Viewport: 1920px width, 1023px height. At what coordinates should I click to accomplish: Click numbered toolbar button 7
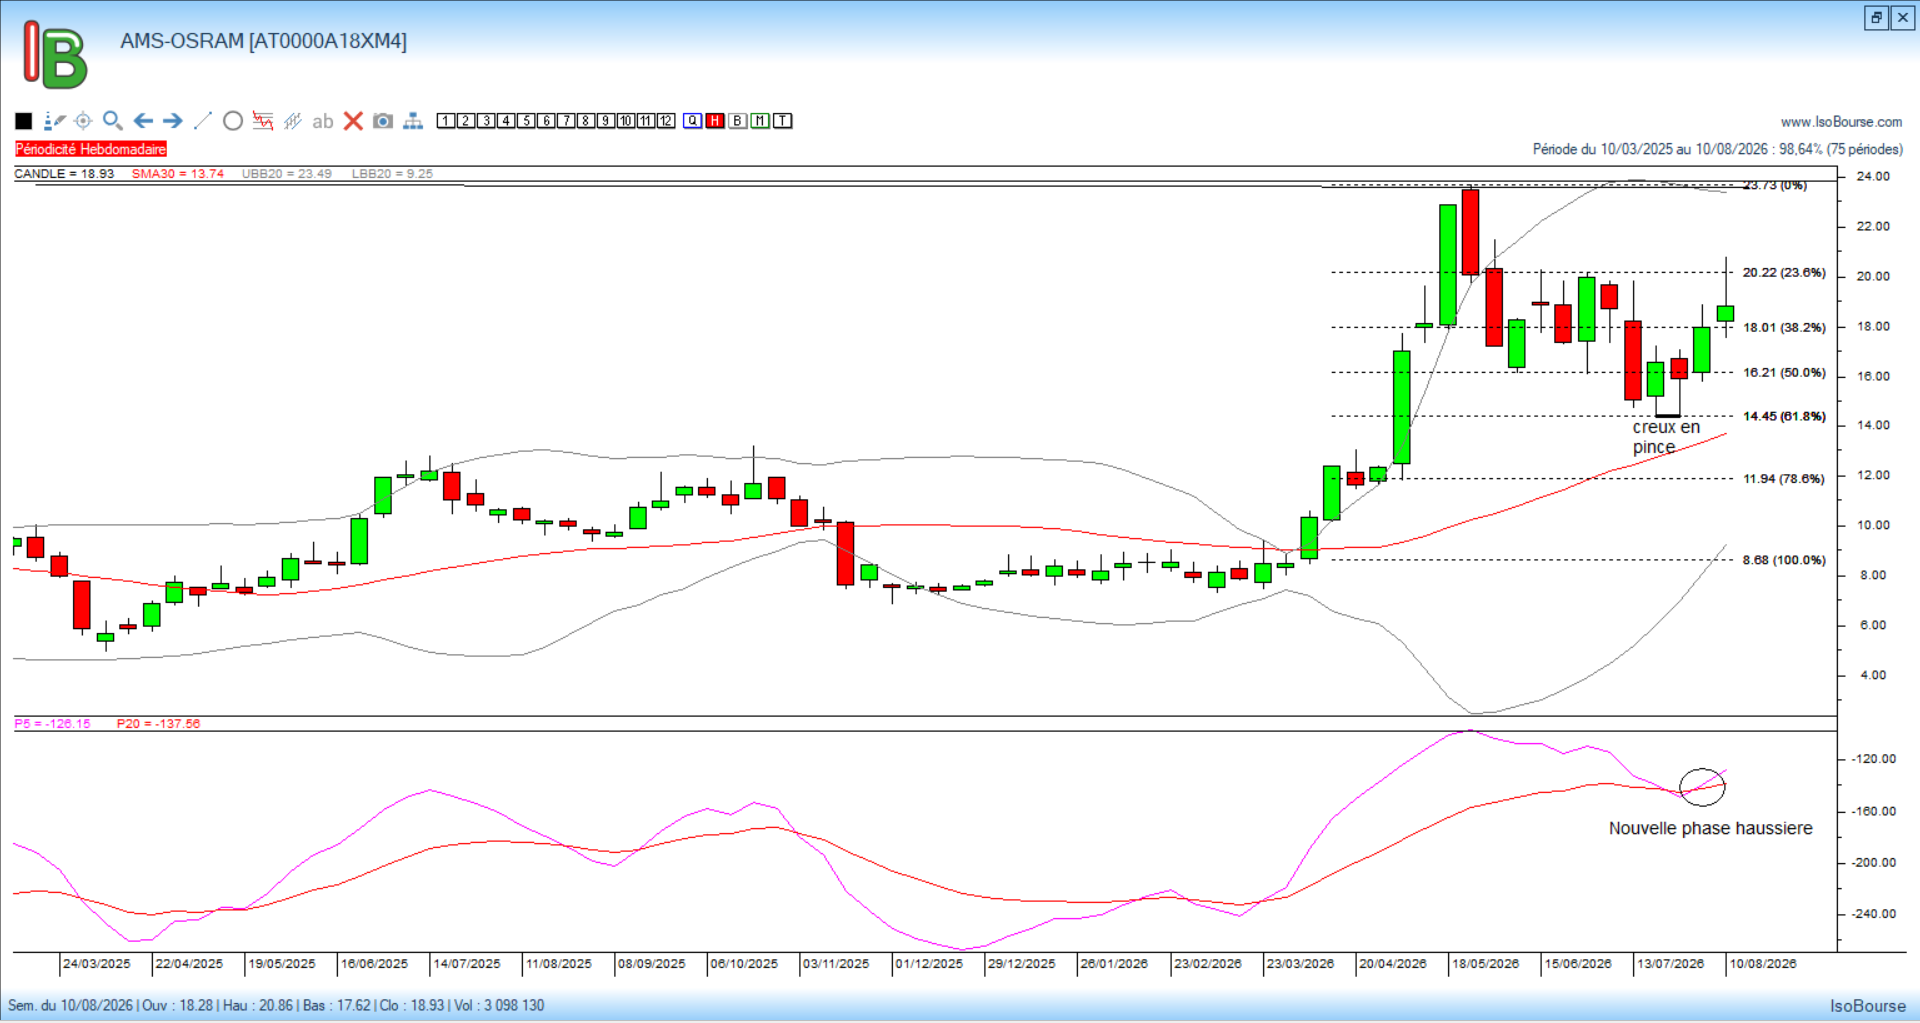[x=566, y=121]
